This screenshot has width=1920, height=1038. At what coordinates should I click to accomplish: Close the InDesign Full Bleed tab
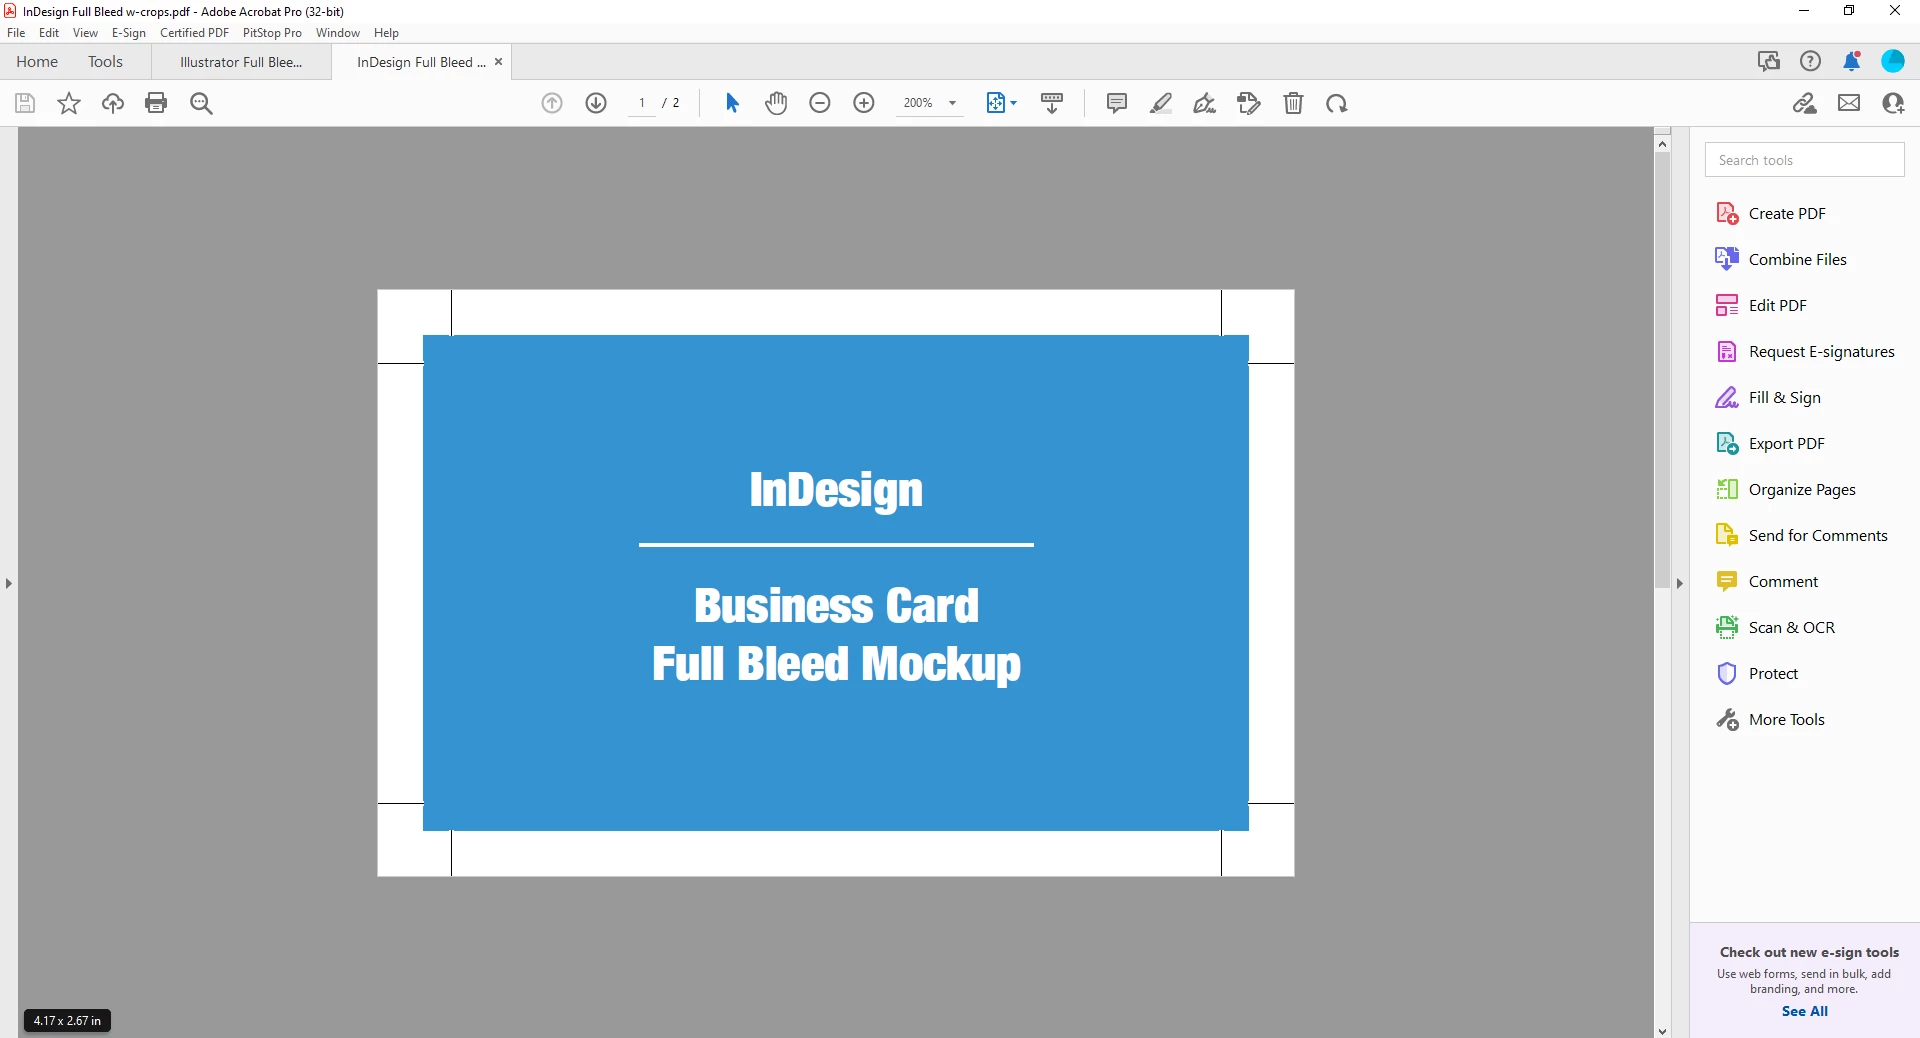point(498,62)
